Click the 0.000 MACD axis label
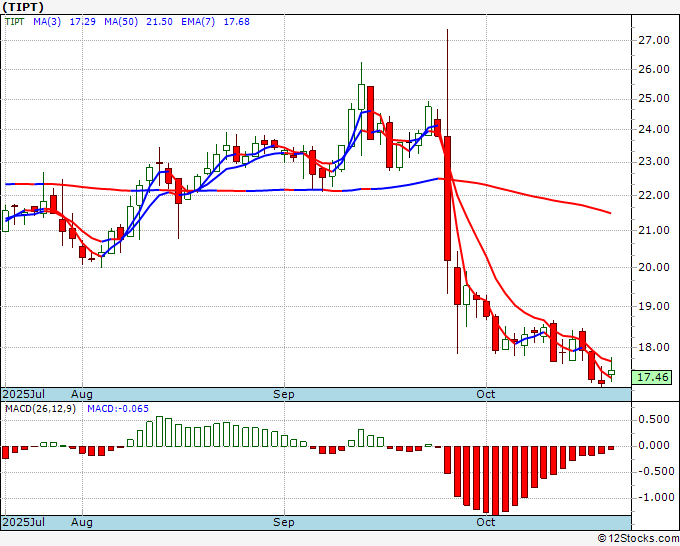Viewport: 680px width, 546px height. pos(654,445)
